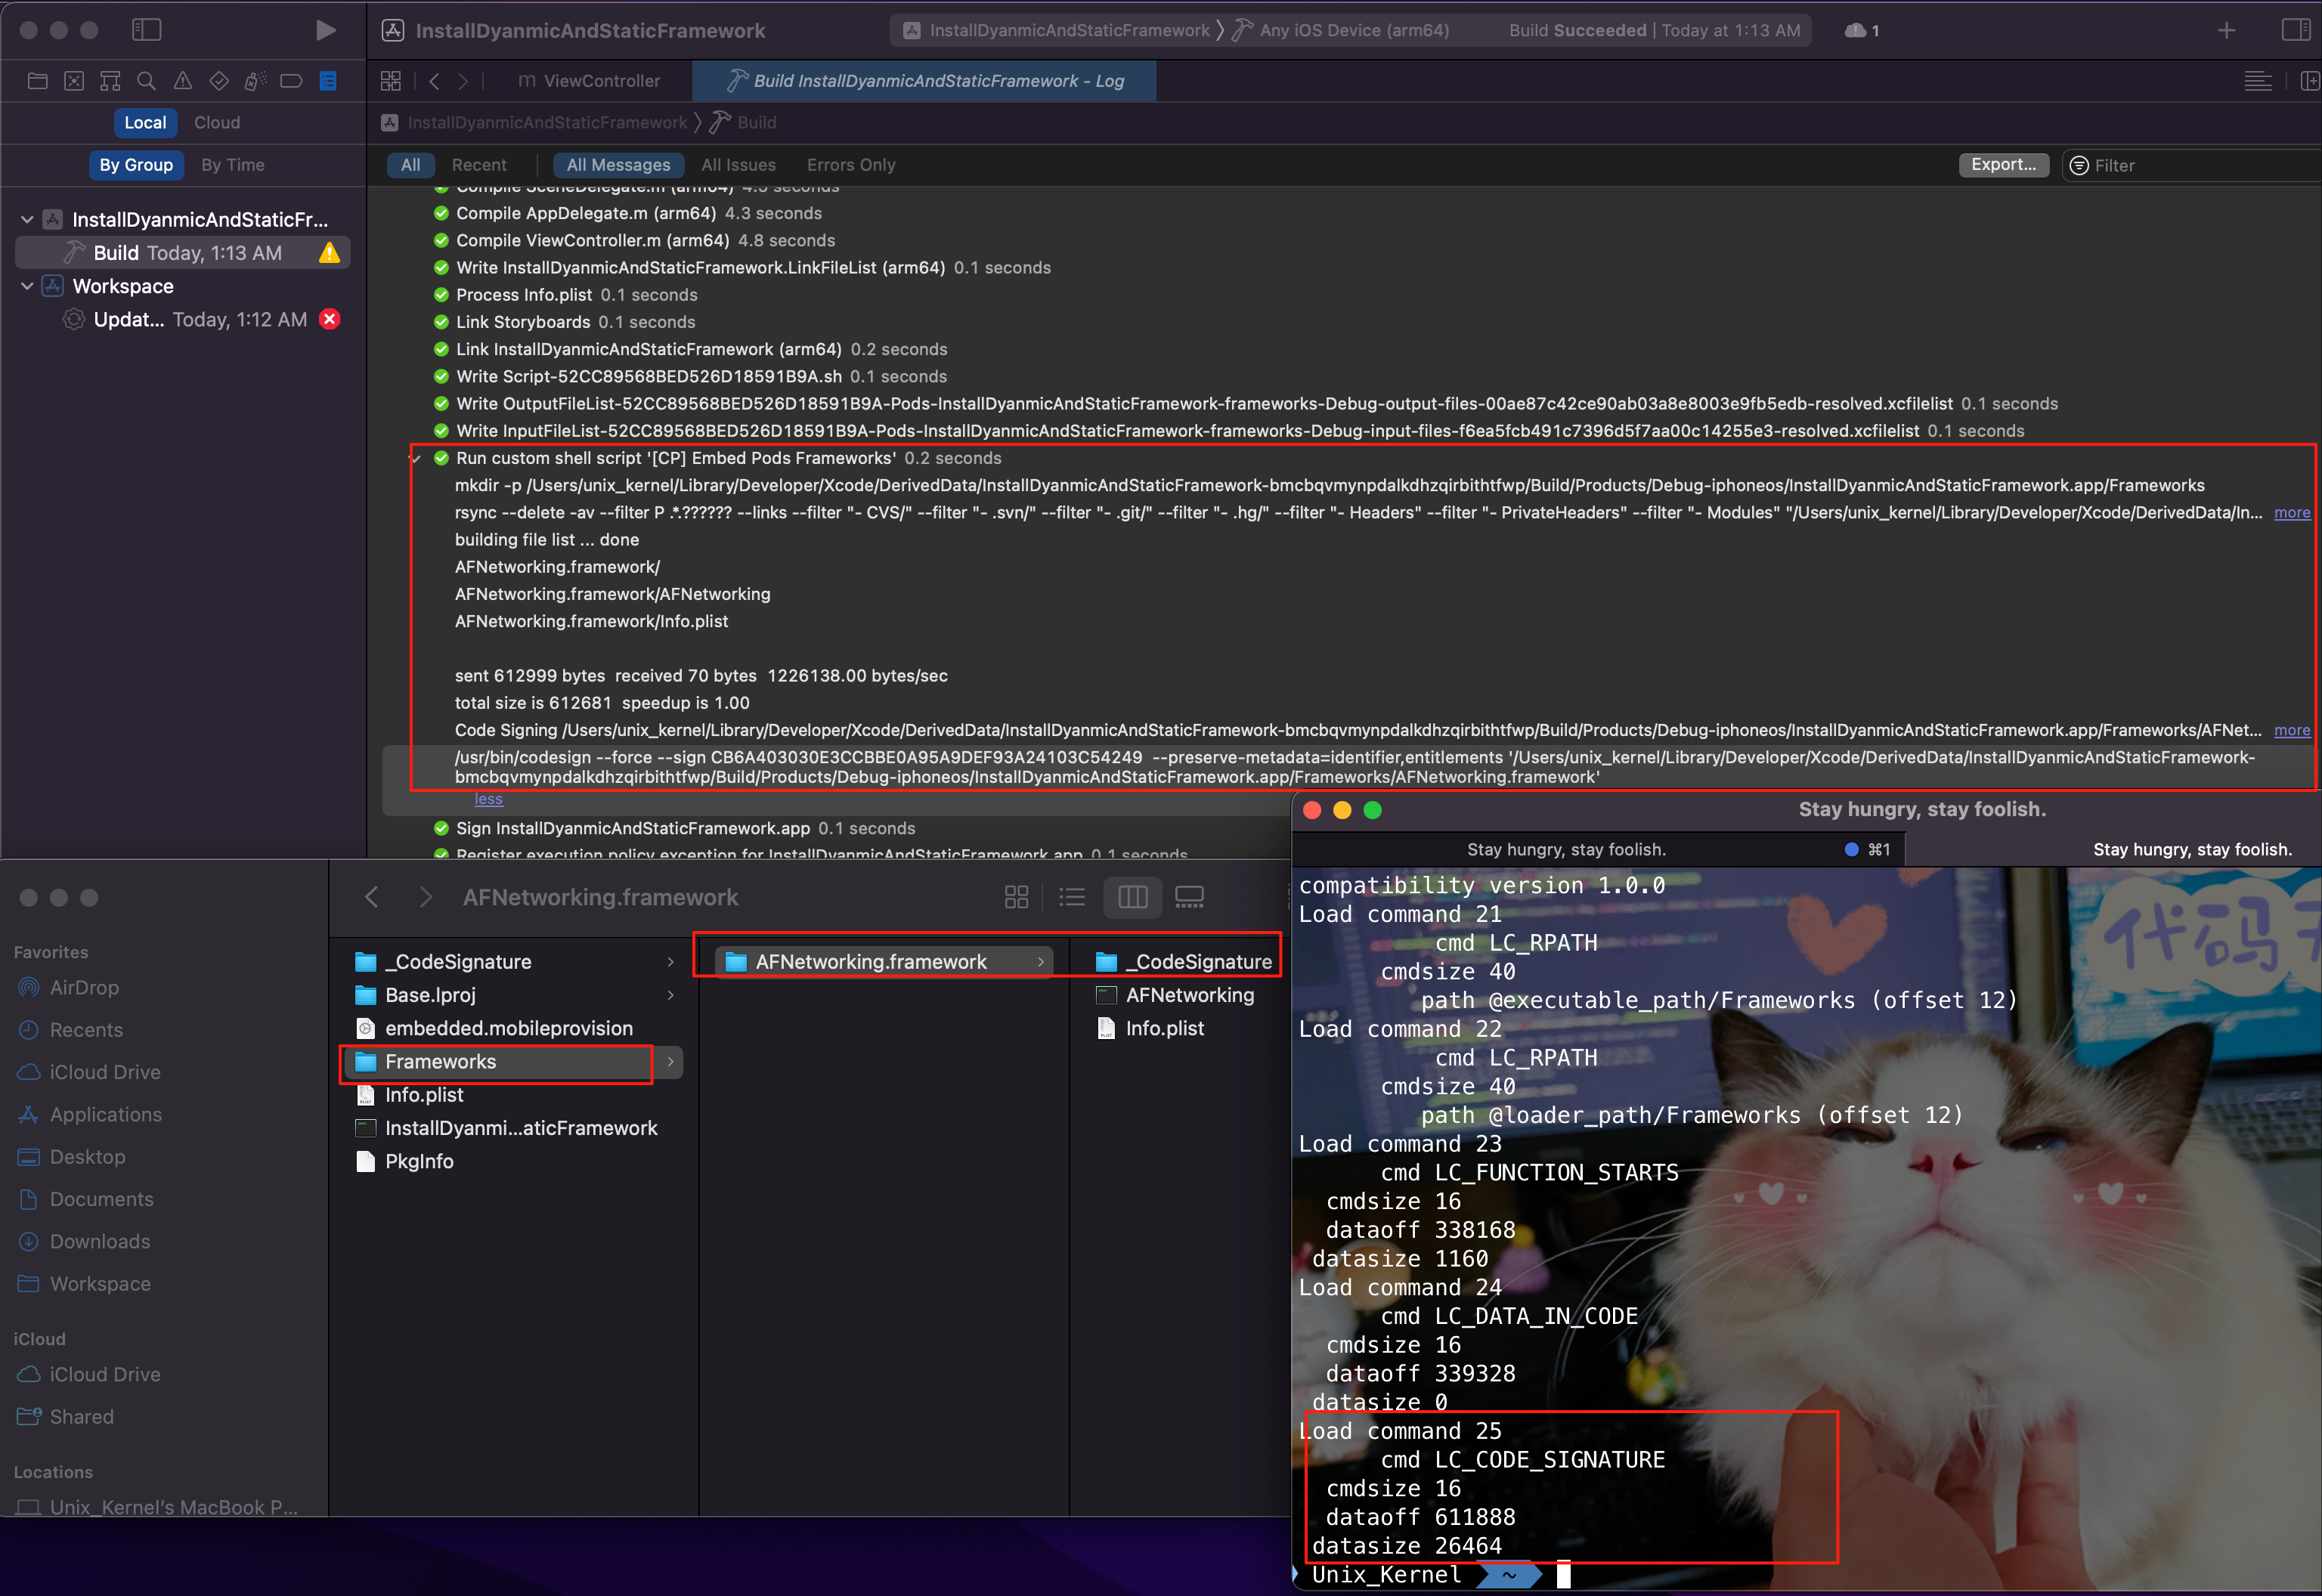Switch Finder to column view icon
Image resolution: width=2322 pixels, height=1596 pixels.
point(1132,897)
